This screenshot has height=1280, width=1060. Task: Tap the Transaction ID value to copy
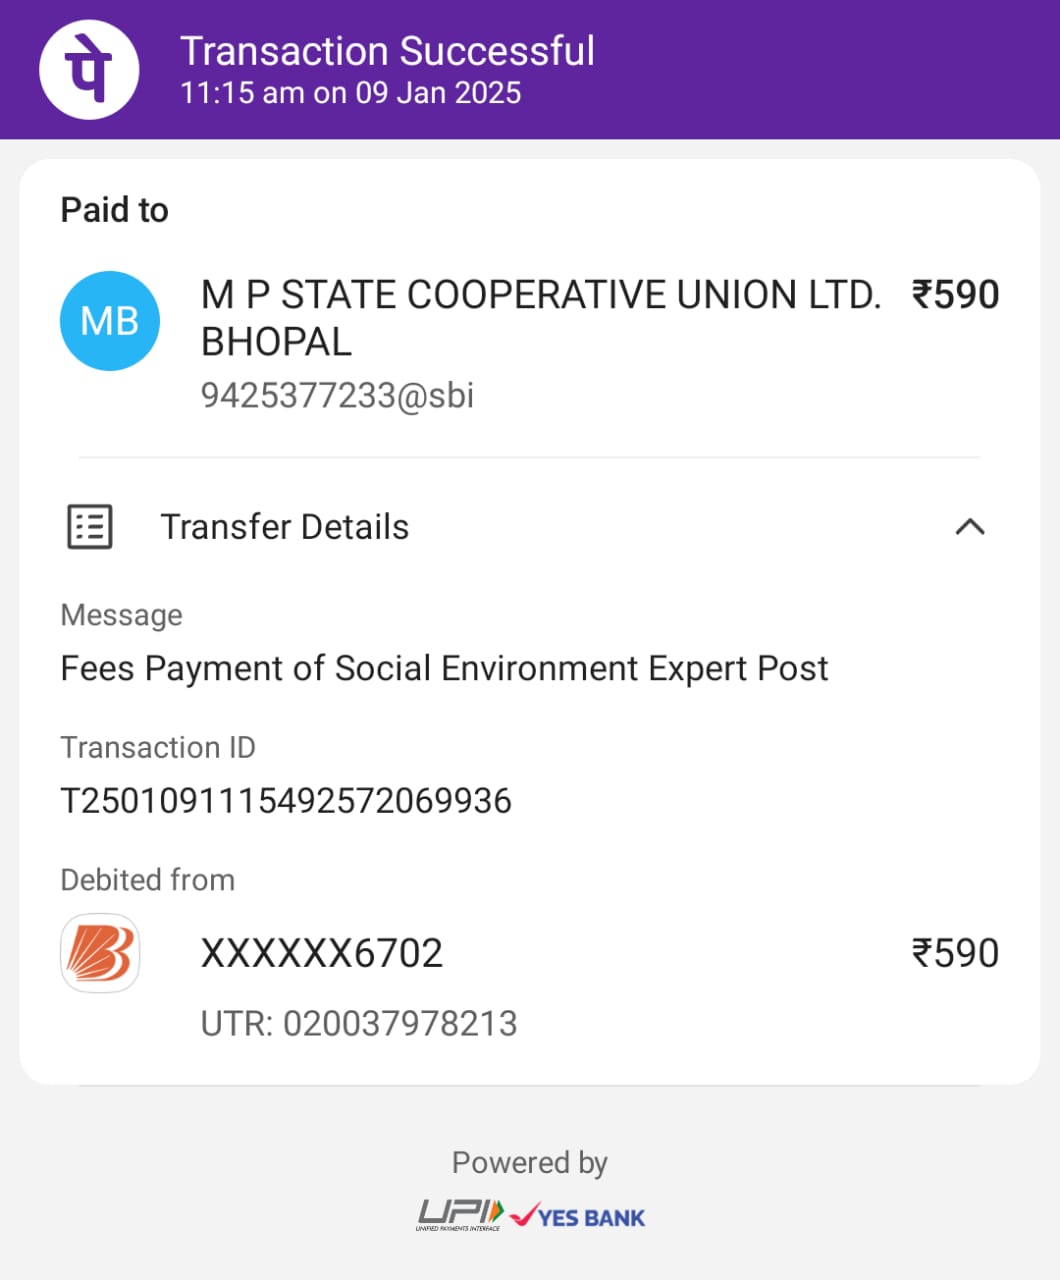(286, 801)
